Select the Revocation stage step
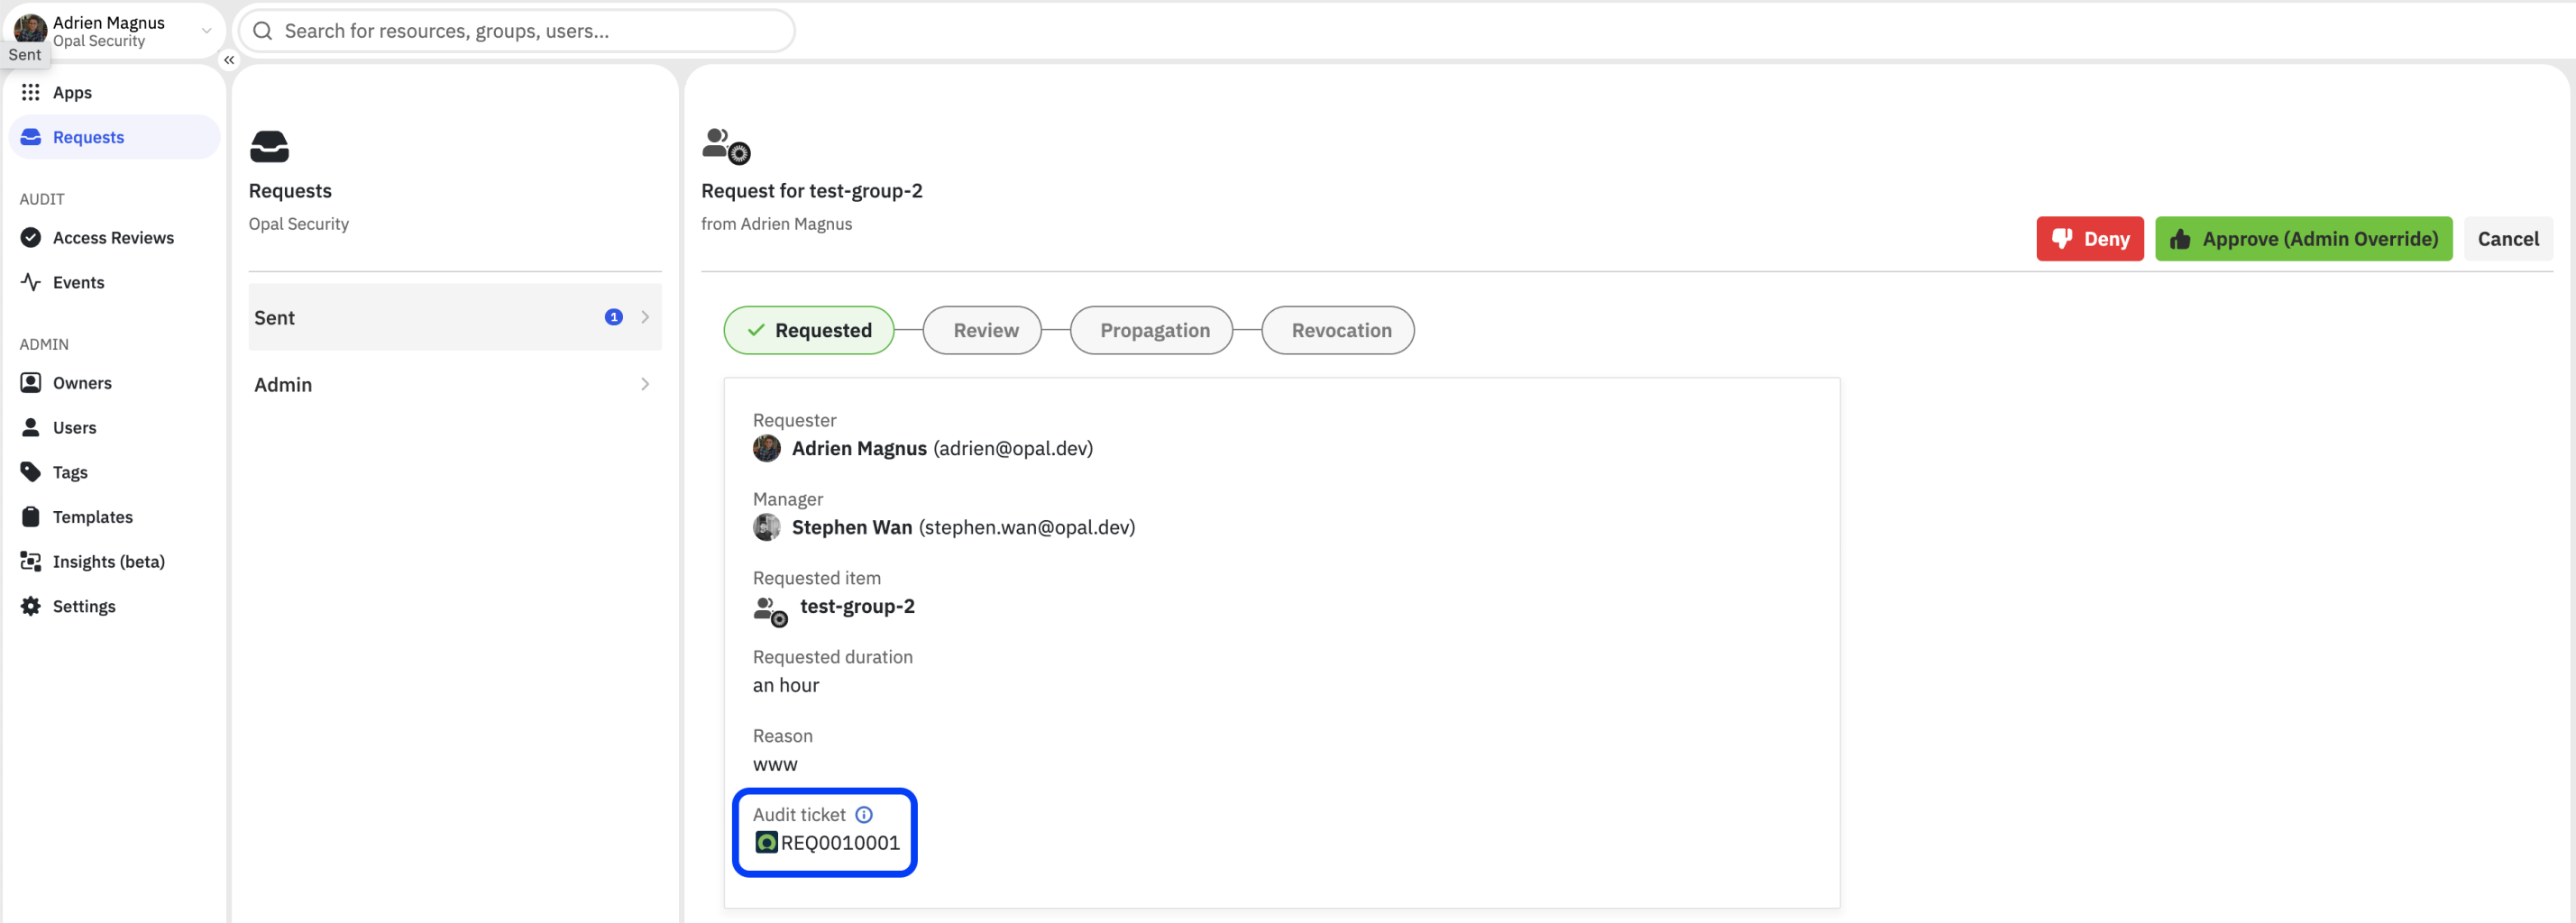The width and height of the screenshot is (2576, 923). point(1338,330)
